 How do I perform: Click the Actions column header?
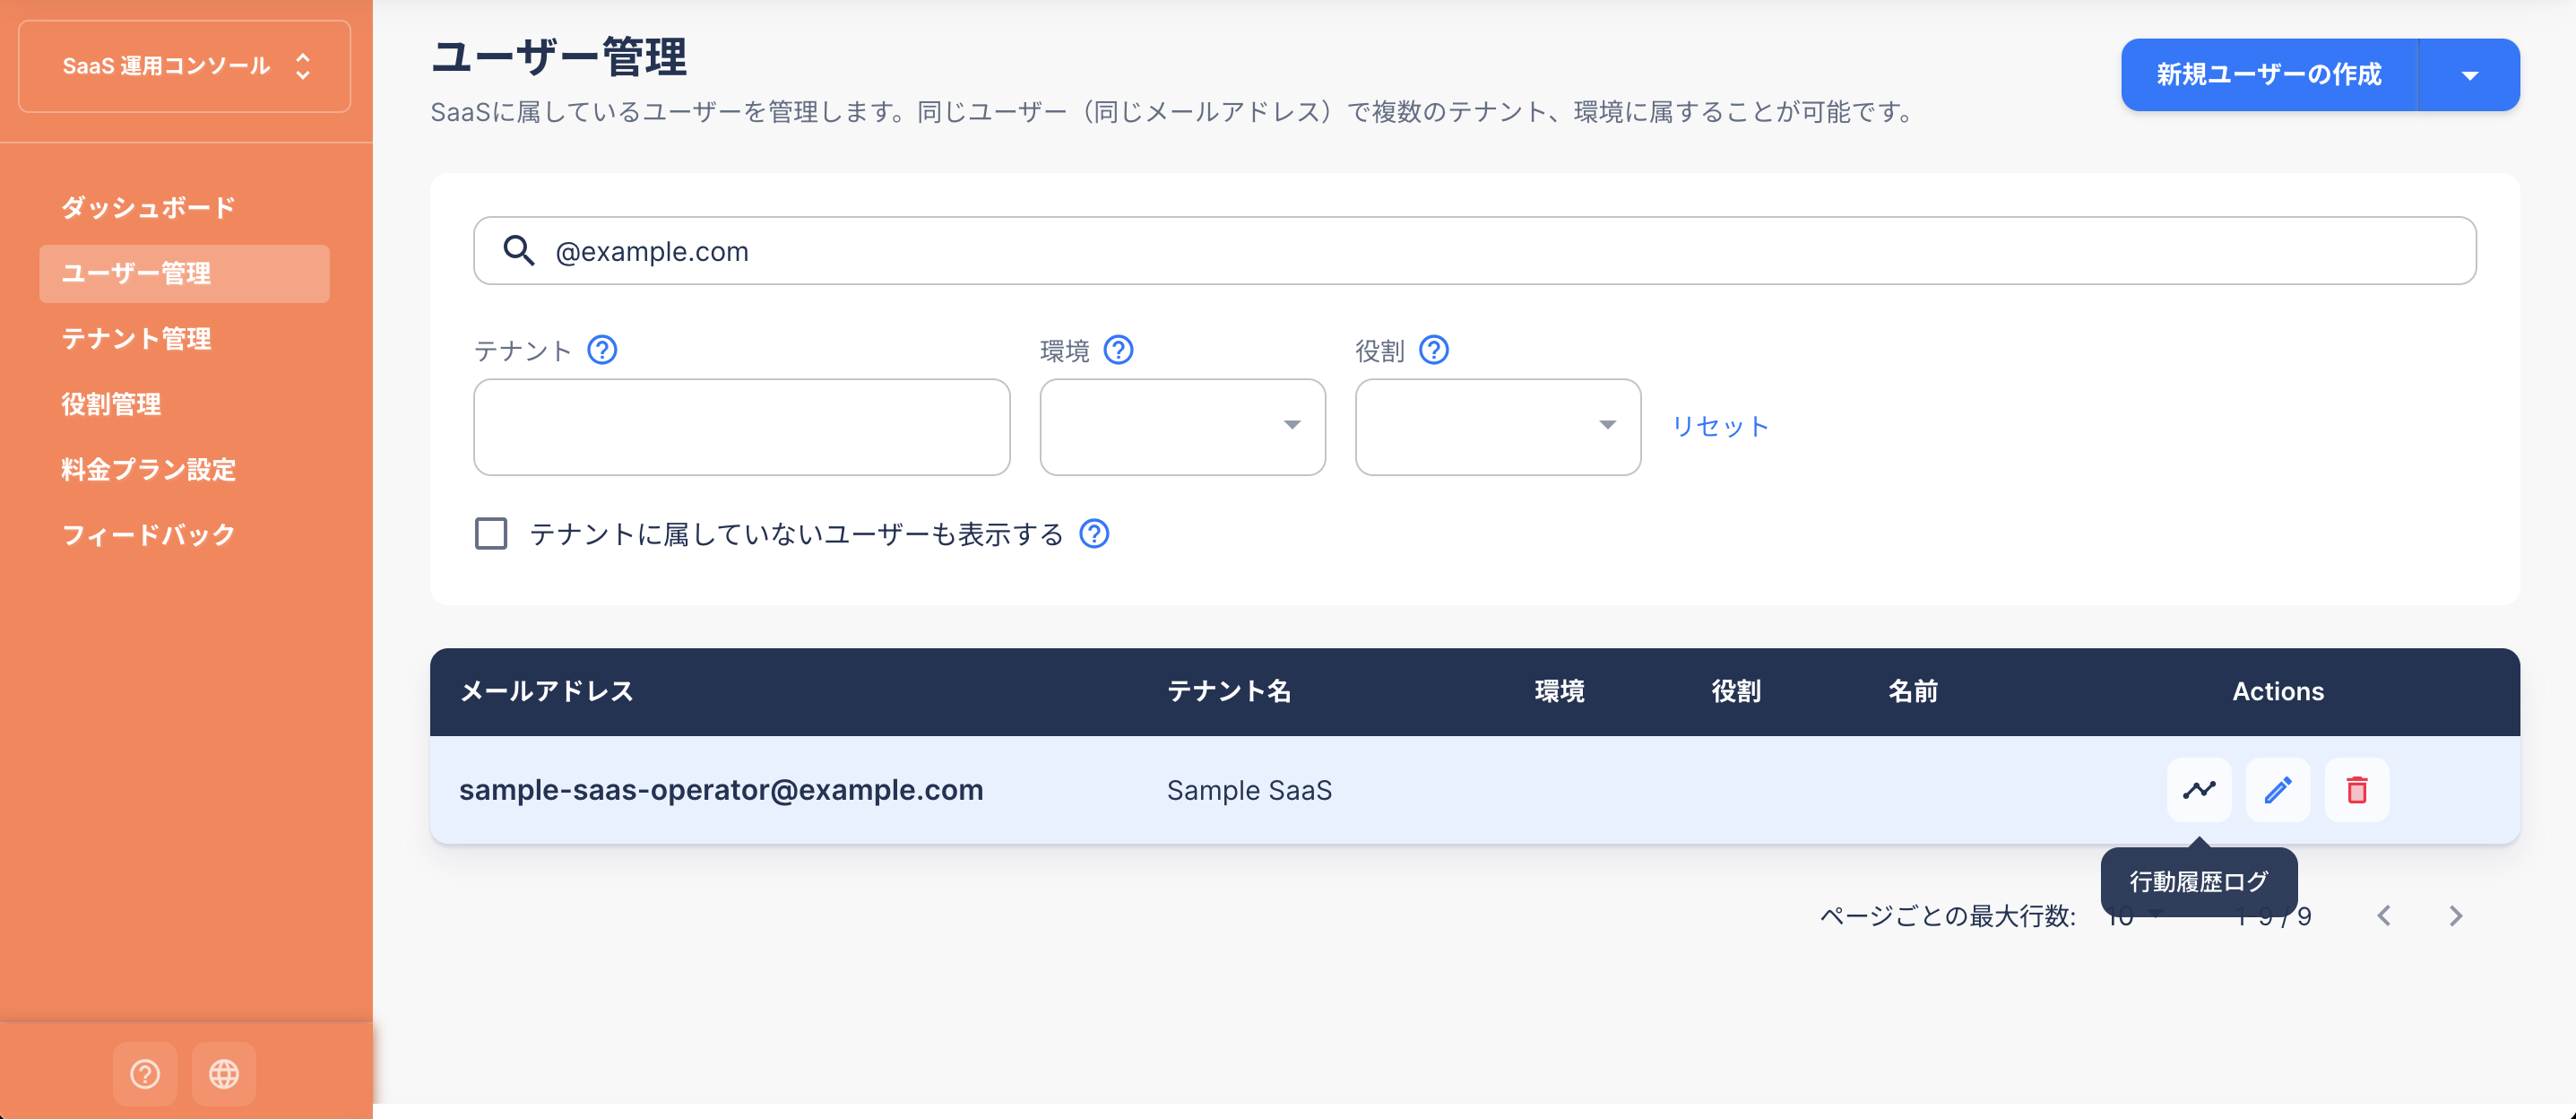click(2278, 691)
